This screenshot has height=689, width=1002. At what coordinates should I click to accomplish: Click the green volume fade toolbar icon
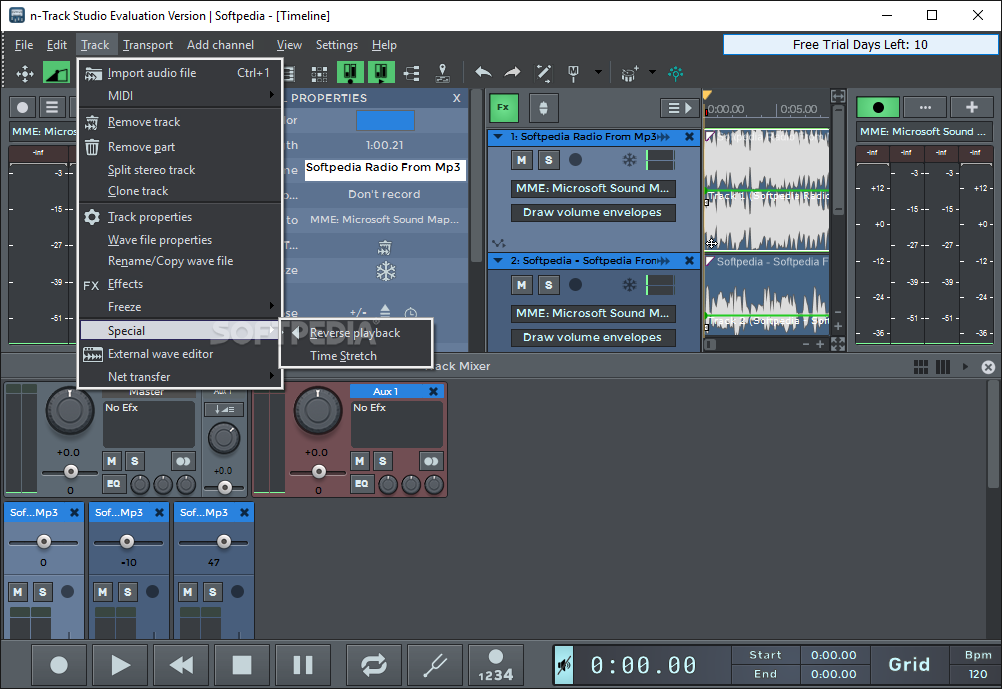click(x=56, y=73)
